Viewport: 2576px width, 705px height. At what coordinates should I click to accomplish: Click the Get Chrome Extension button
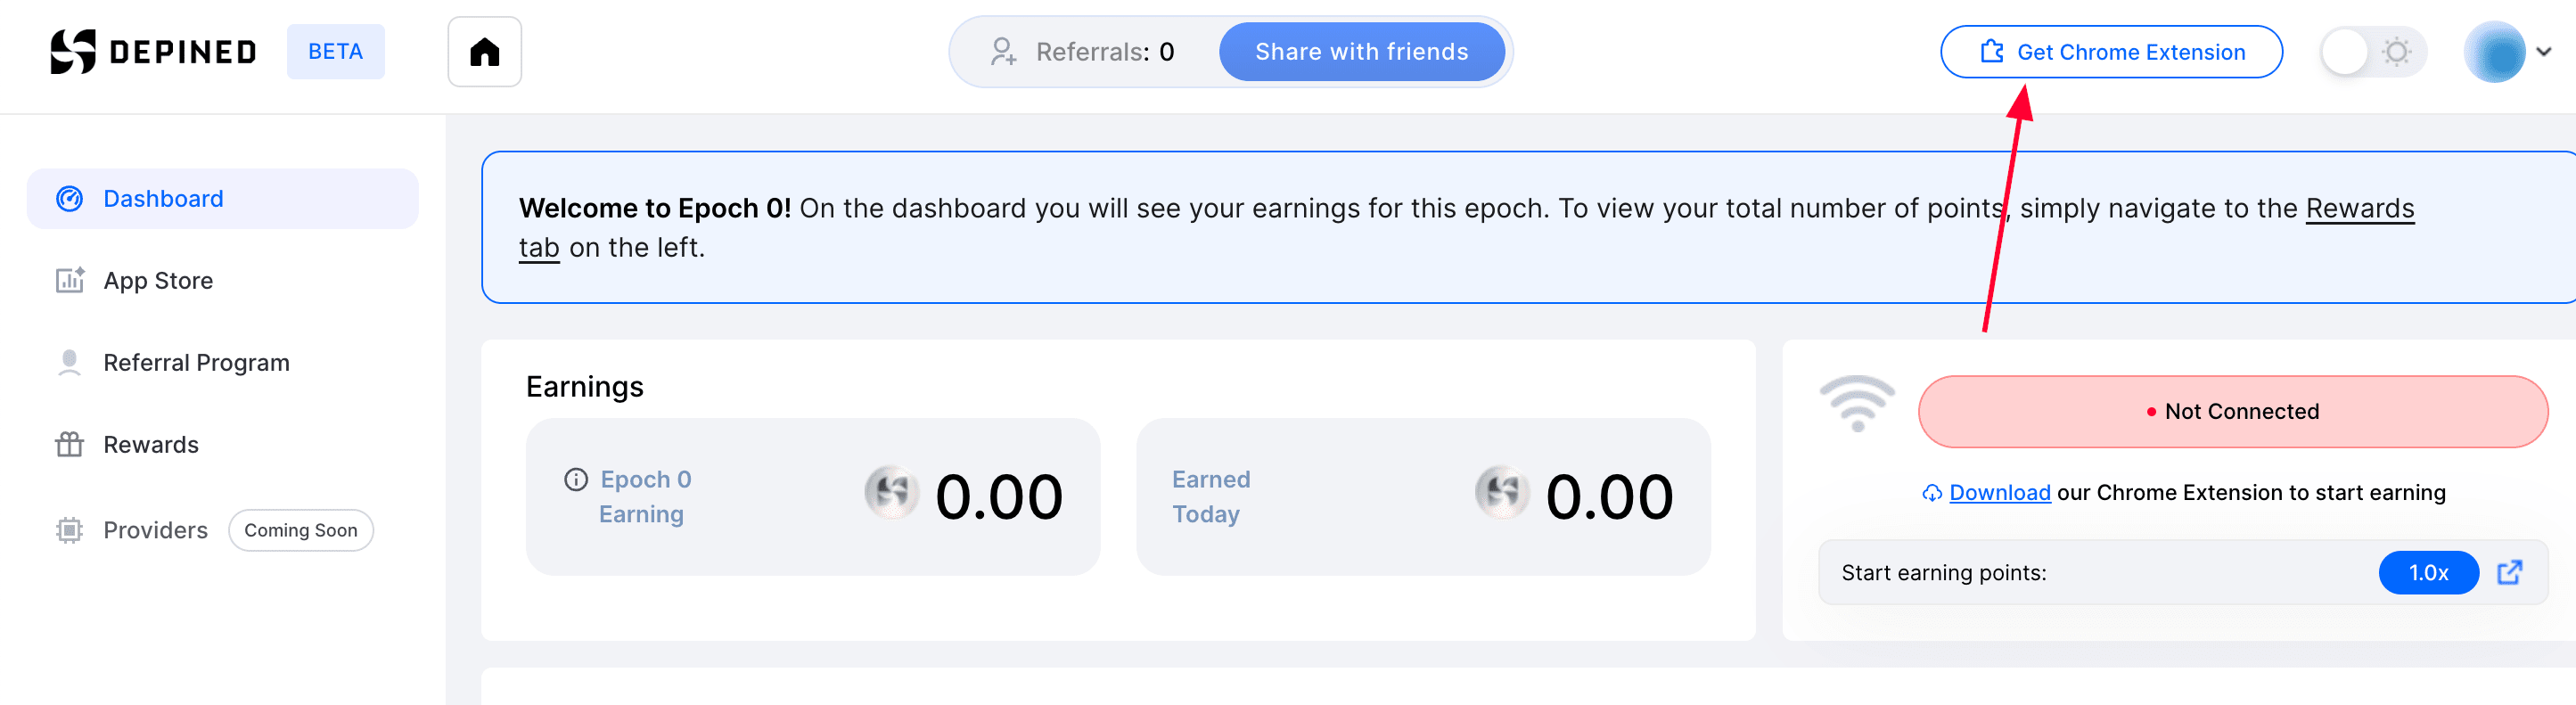[2111, 52]
